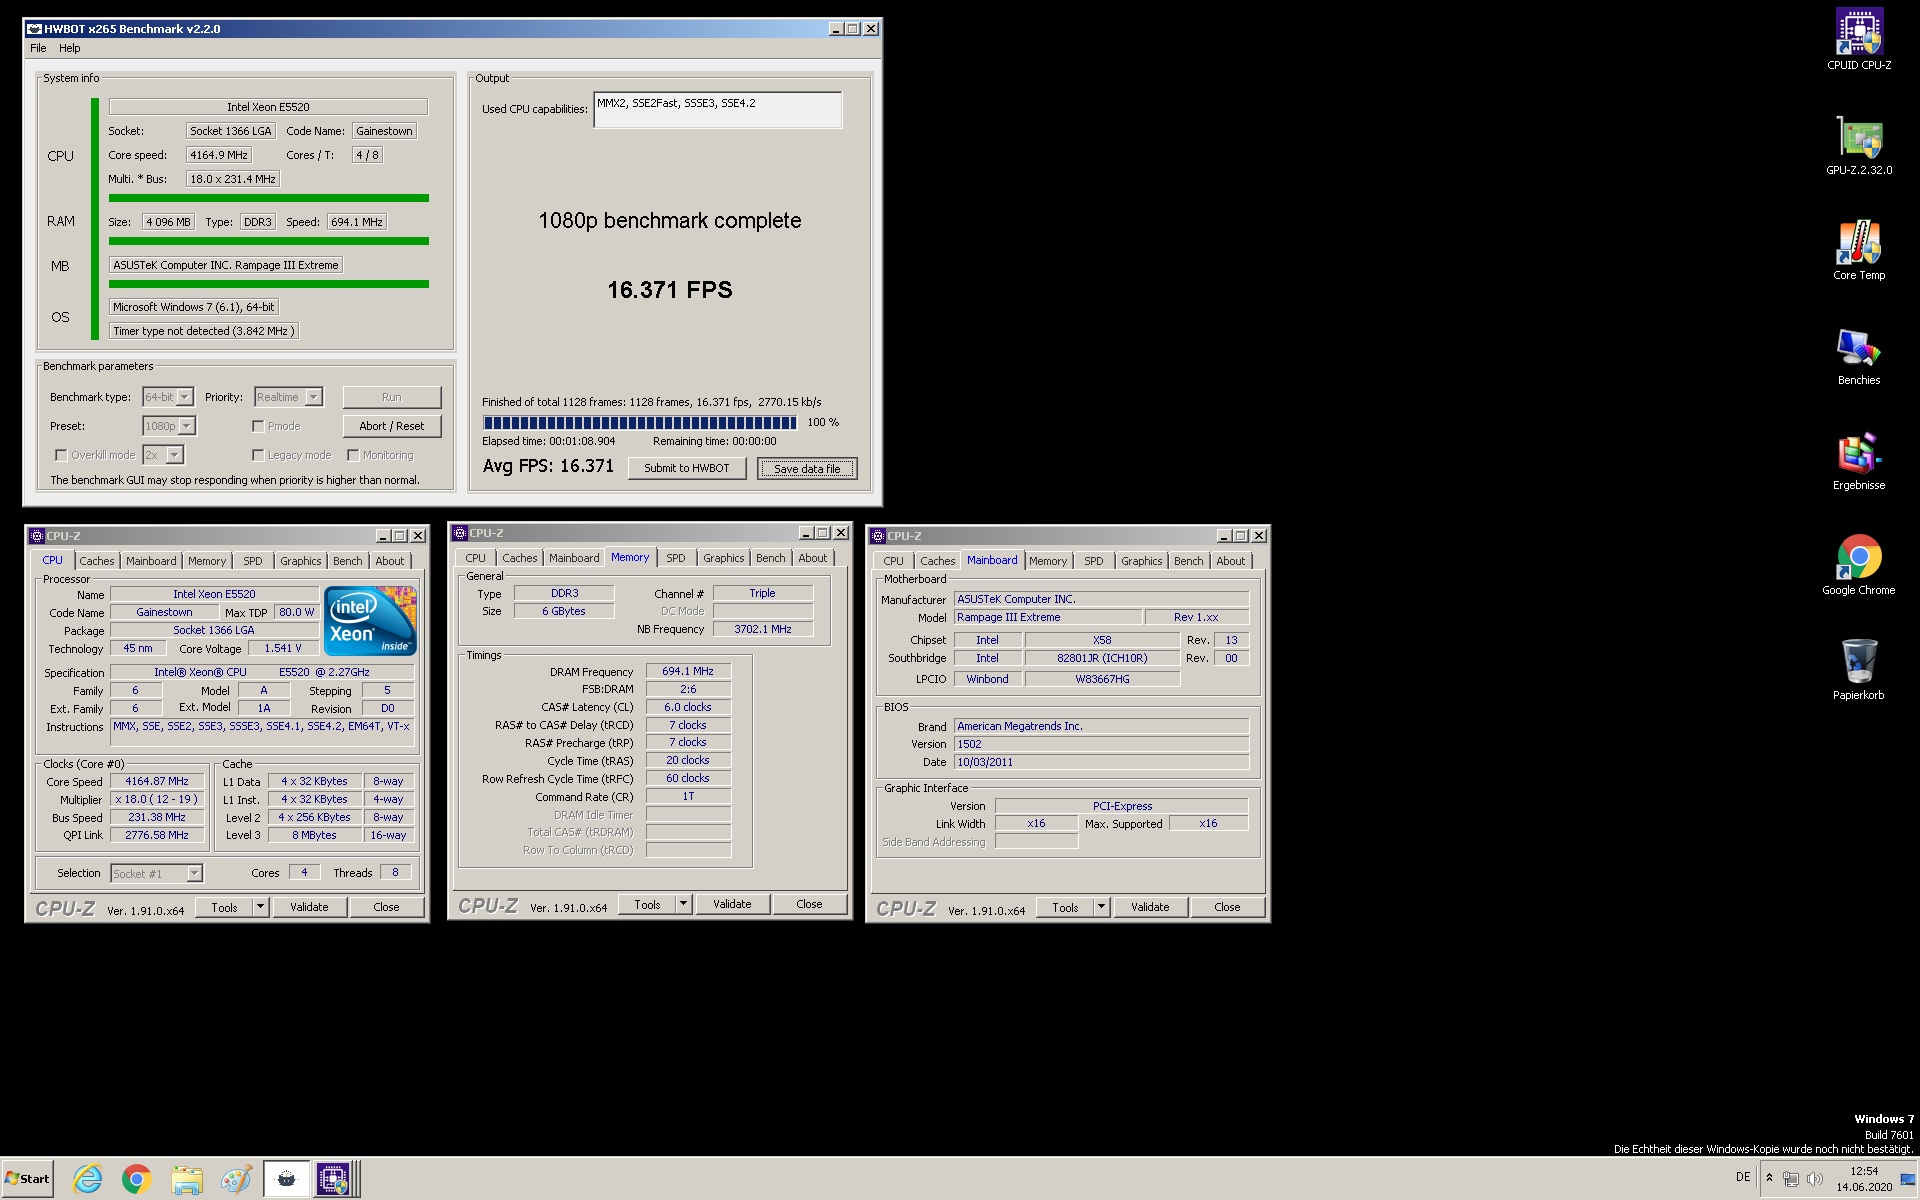This screenshot has width=1920, height=1200.
Task: Switch to Bench tab in the CPU-tab CPU-Z window
Action: tap(348, 561)
